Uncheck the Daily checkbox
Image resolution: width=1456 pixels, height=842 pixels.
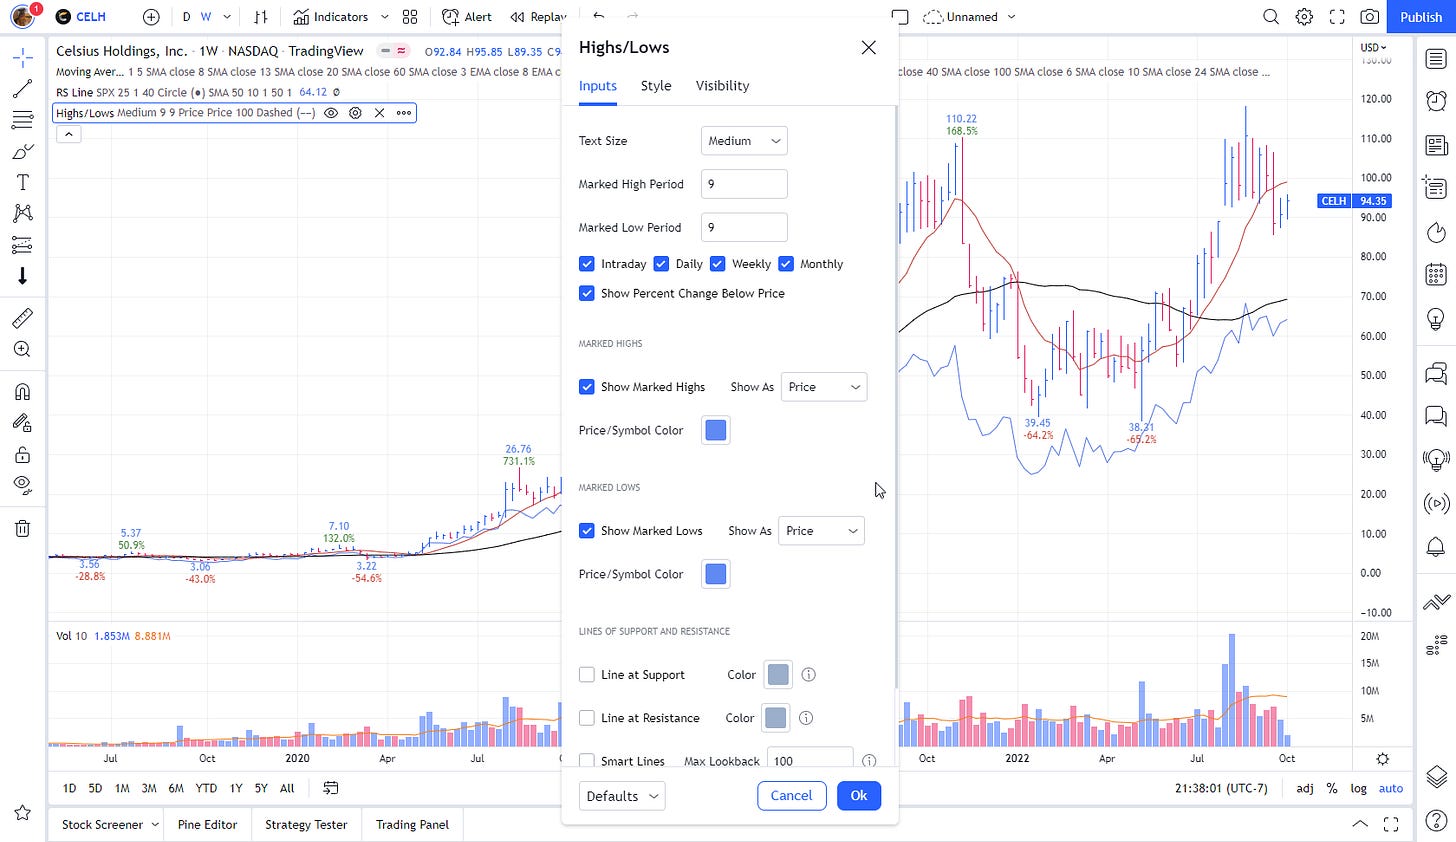pos(661,264)
